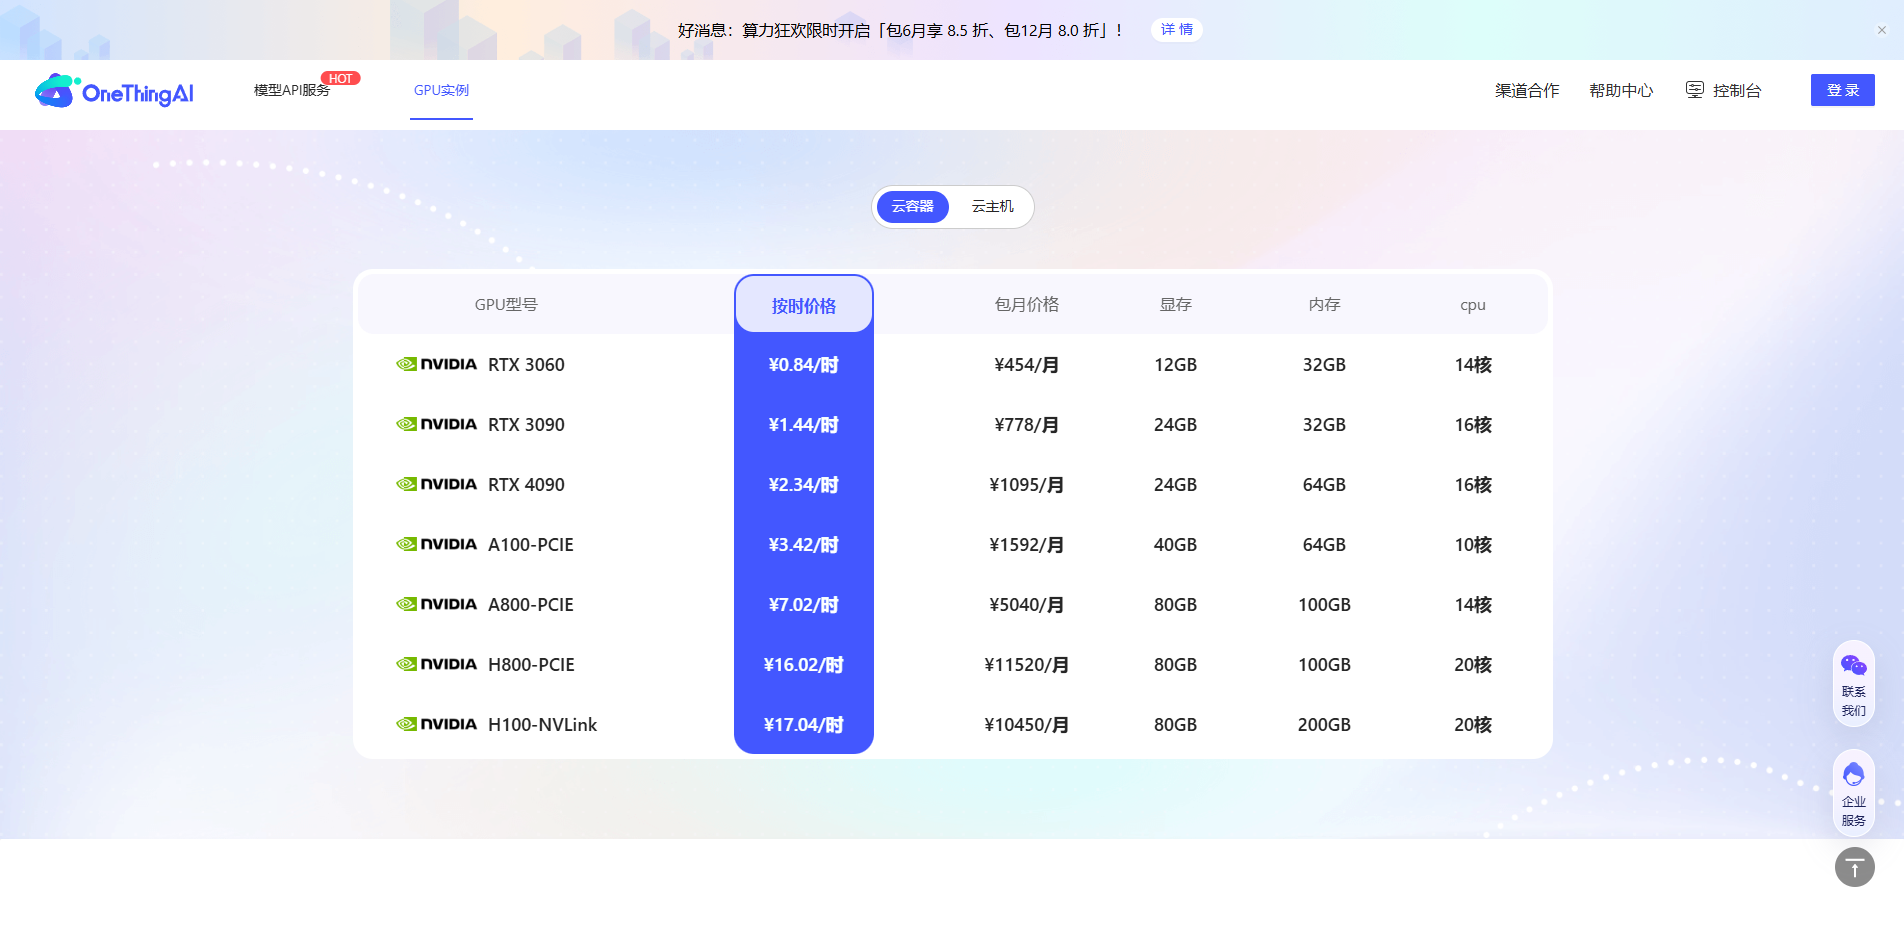This screenshot has width=1904, height=937.
Task: Click the NVIDIA logo for A800-PCIE
Action: [436, 604]
